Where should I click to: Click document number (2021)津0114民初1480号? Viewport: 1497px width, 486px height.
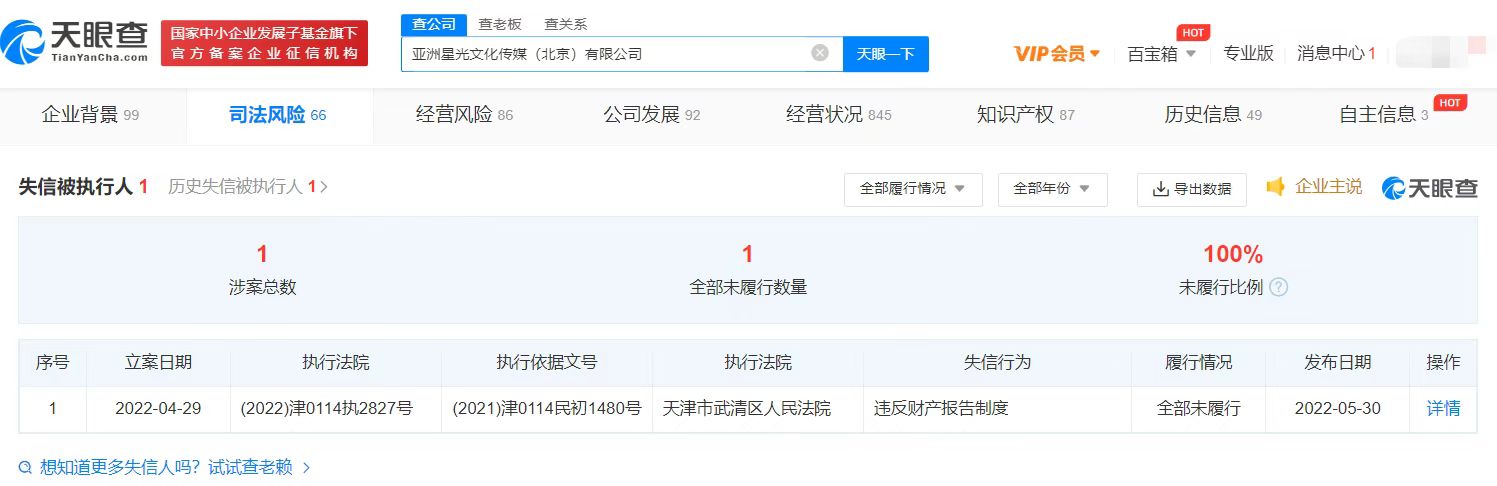pos(547,408)
